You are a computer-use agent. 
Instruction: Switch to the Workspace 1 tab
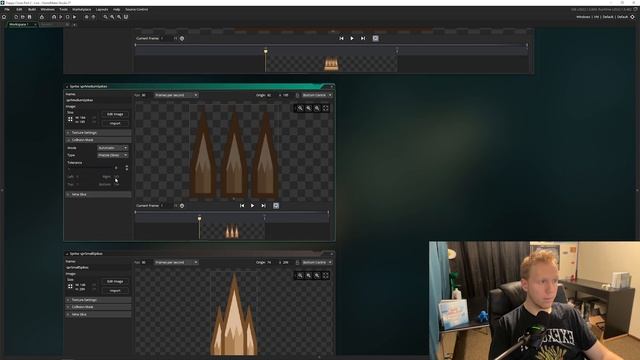[x=19, y=24]
